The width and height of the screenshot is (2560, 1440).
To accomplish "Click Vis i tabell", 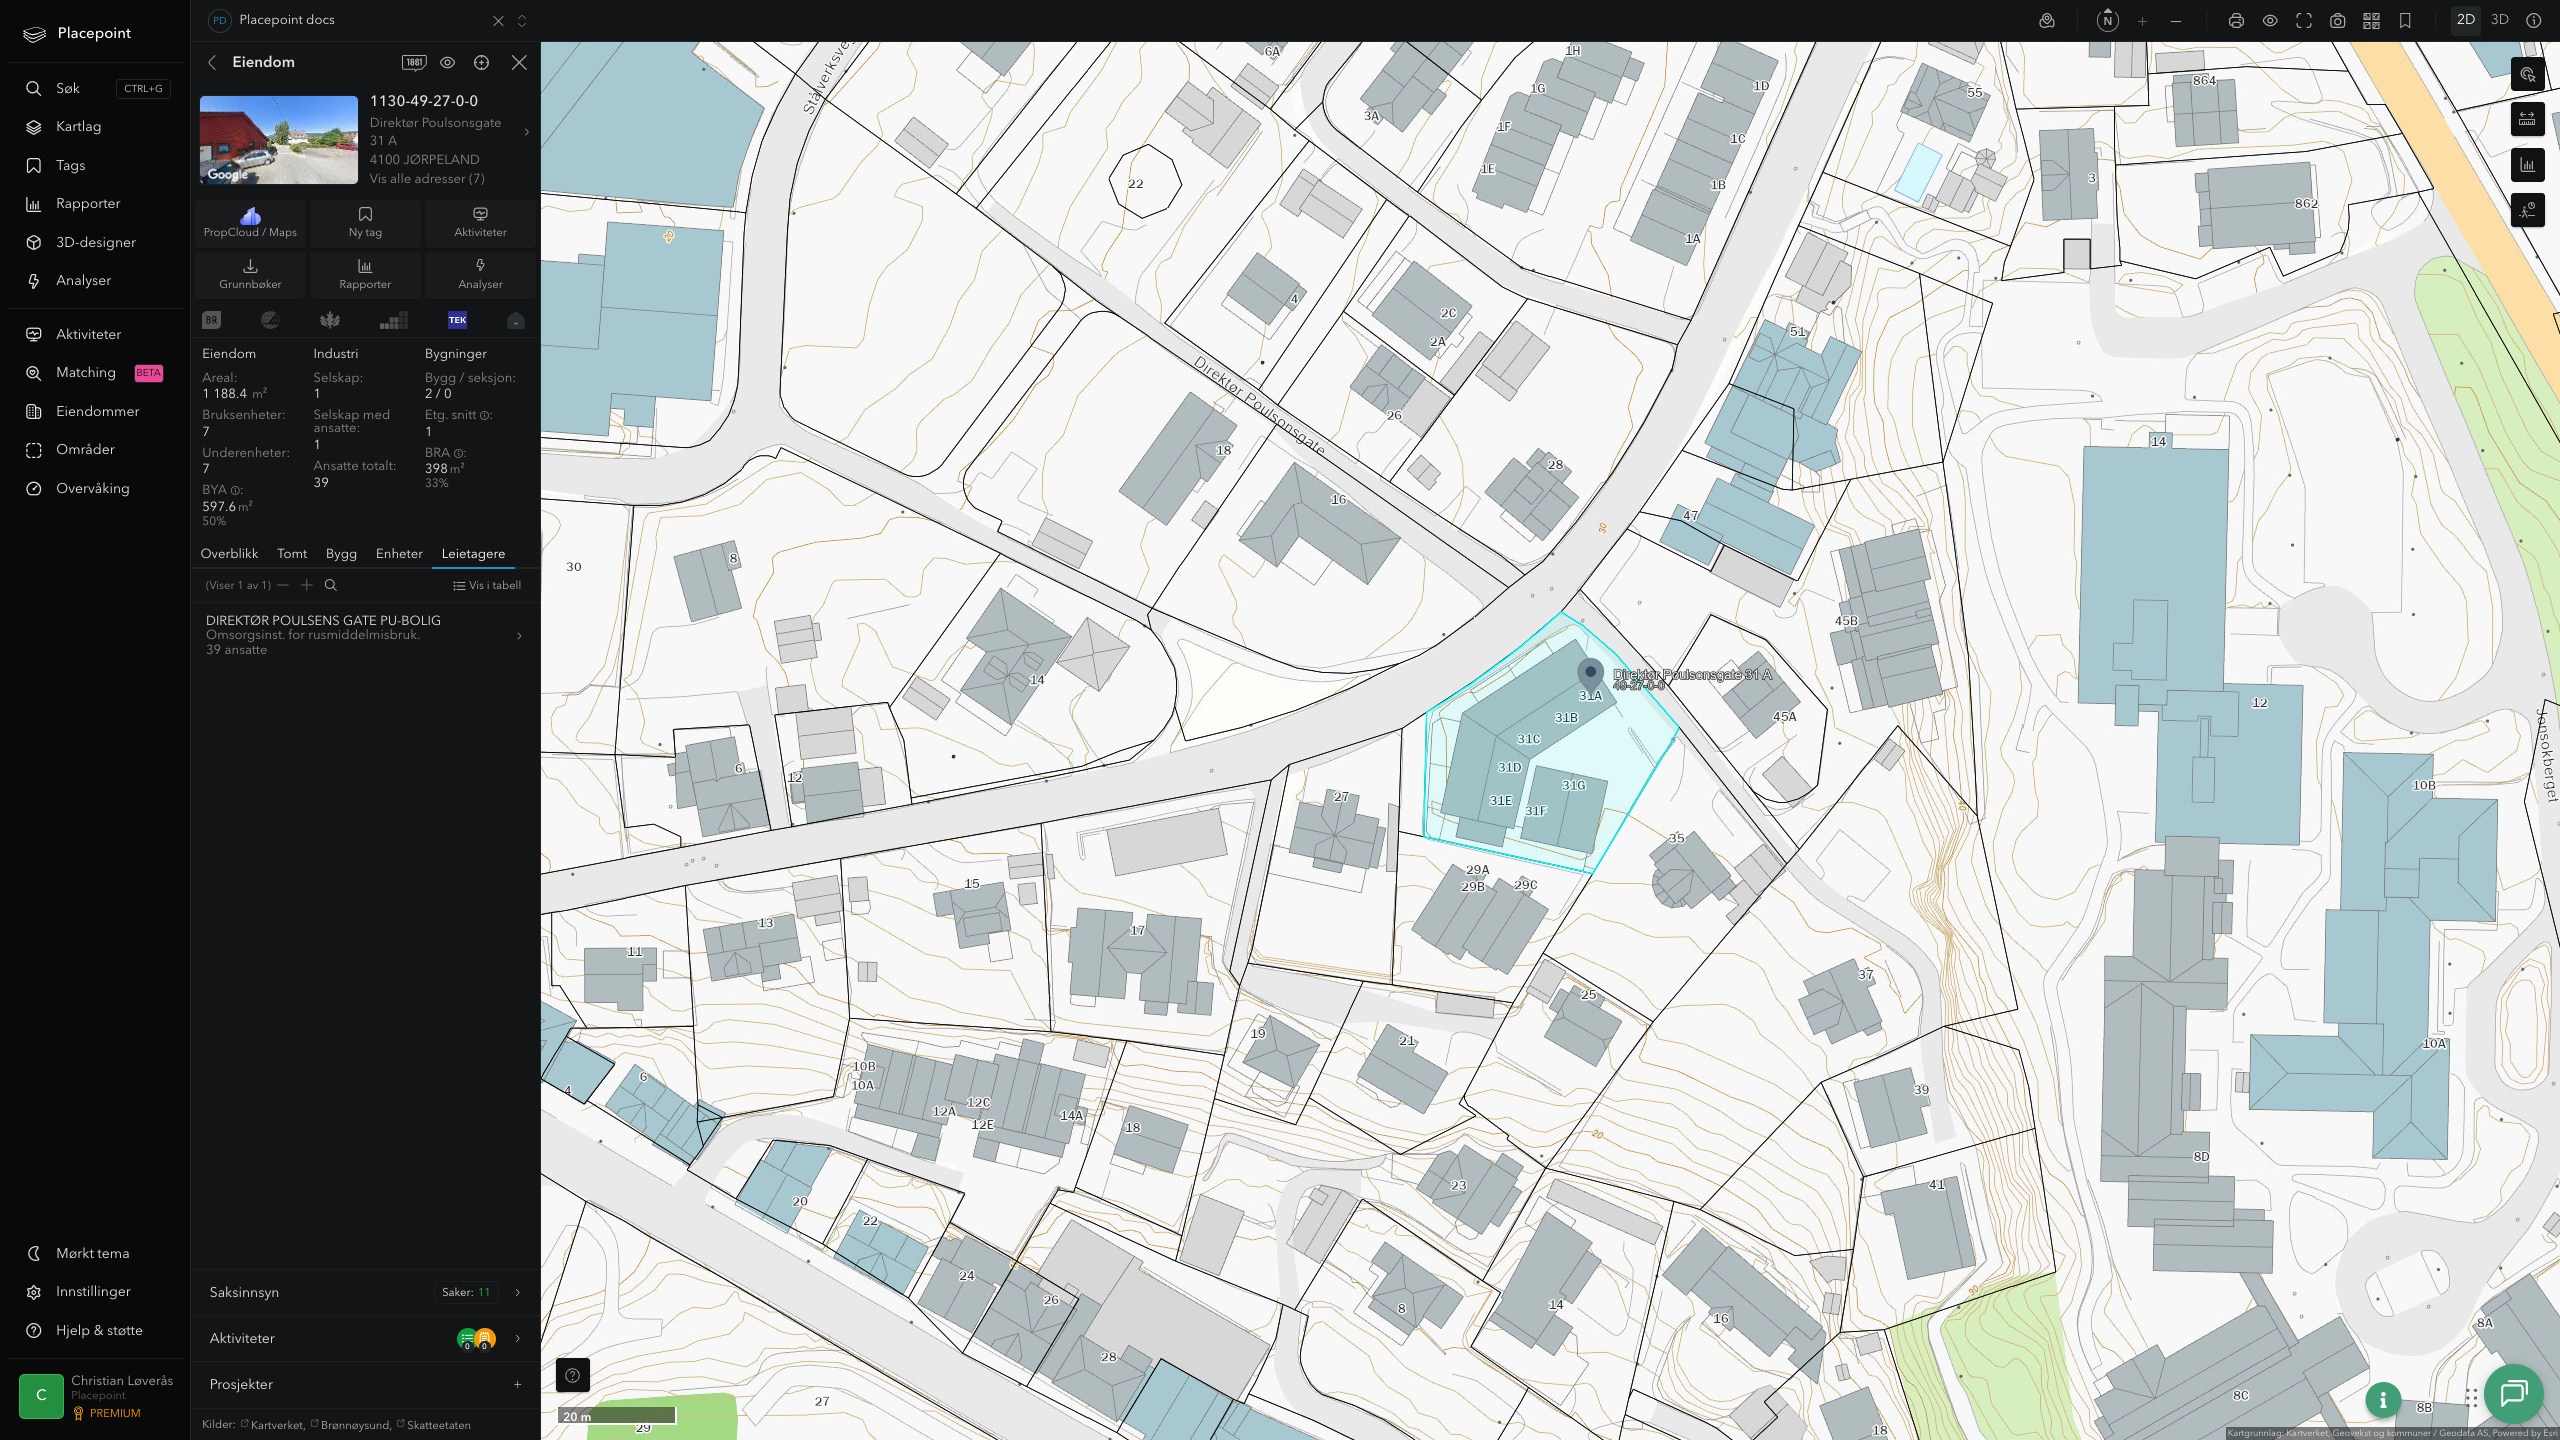I will pos(487,585).
